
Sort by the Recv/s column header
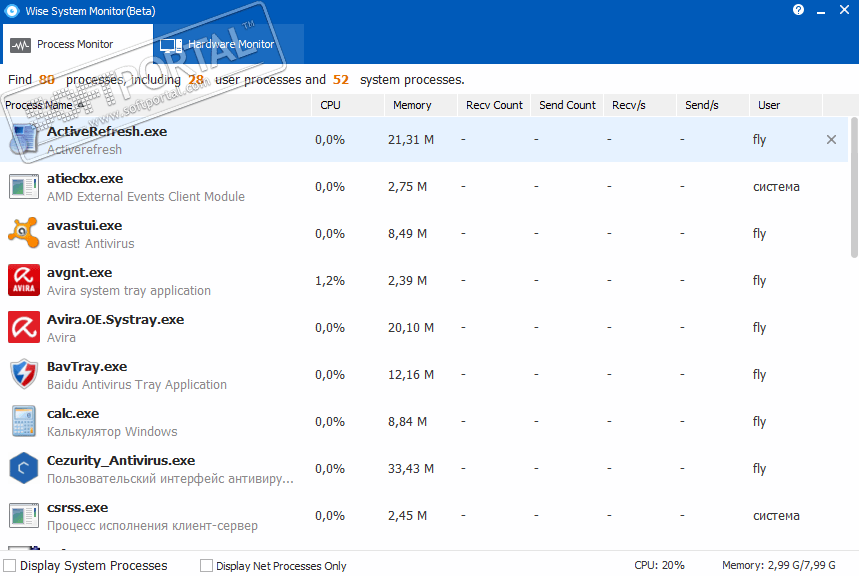click(640, 105)
